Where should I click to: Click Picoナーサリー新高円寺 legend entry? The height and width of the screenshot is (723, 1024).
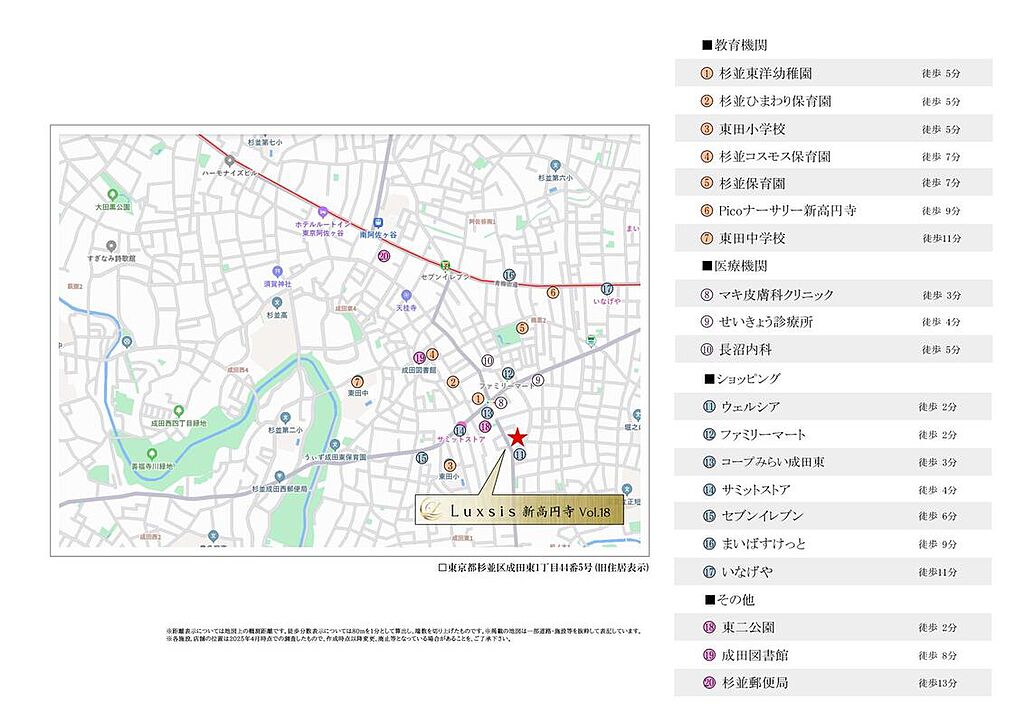pyautogui.click(x=833, y=210)
